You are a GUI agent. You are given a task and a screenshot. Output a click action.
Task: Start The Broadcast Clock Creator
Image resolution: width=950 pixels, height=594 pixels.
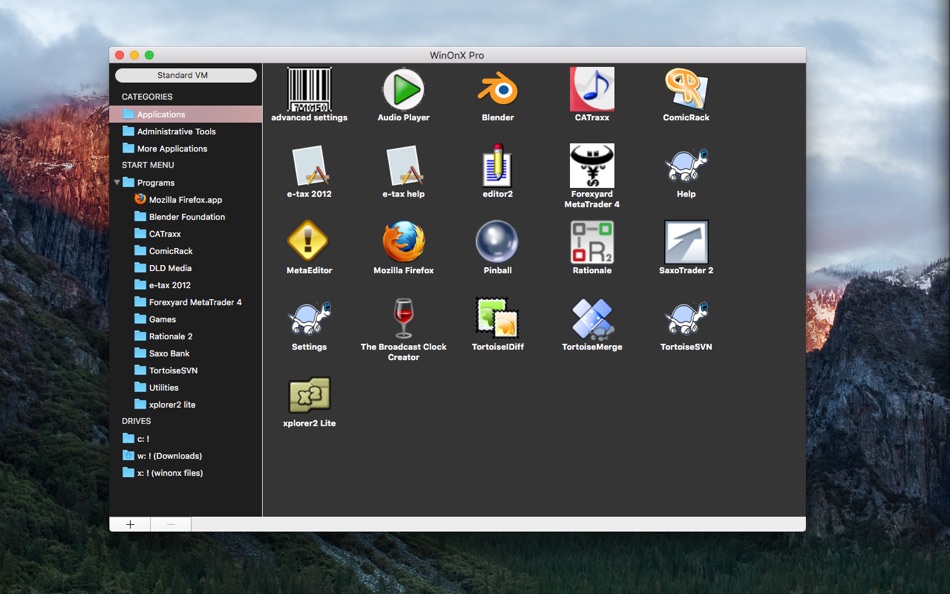pyautogui.click(x=403, y=318)
